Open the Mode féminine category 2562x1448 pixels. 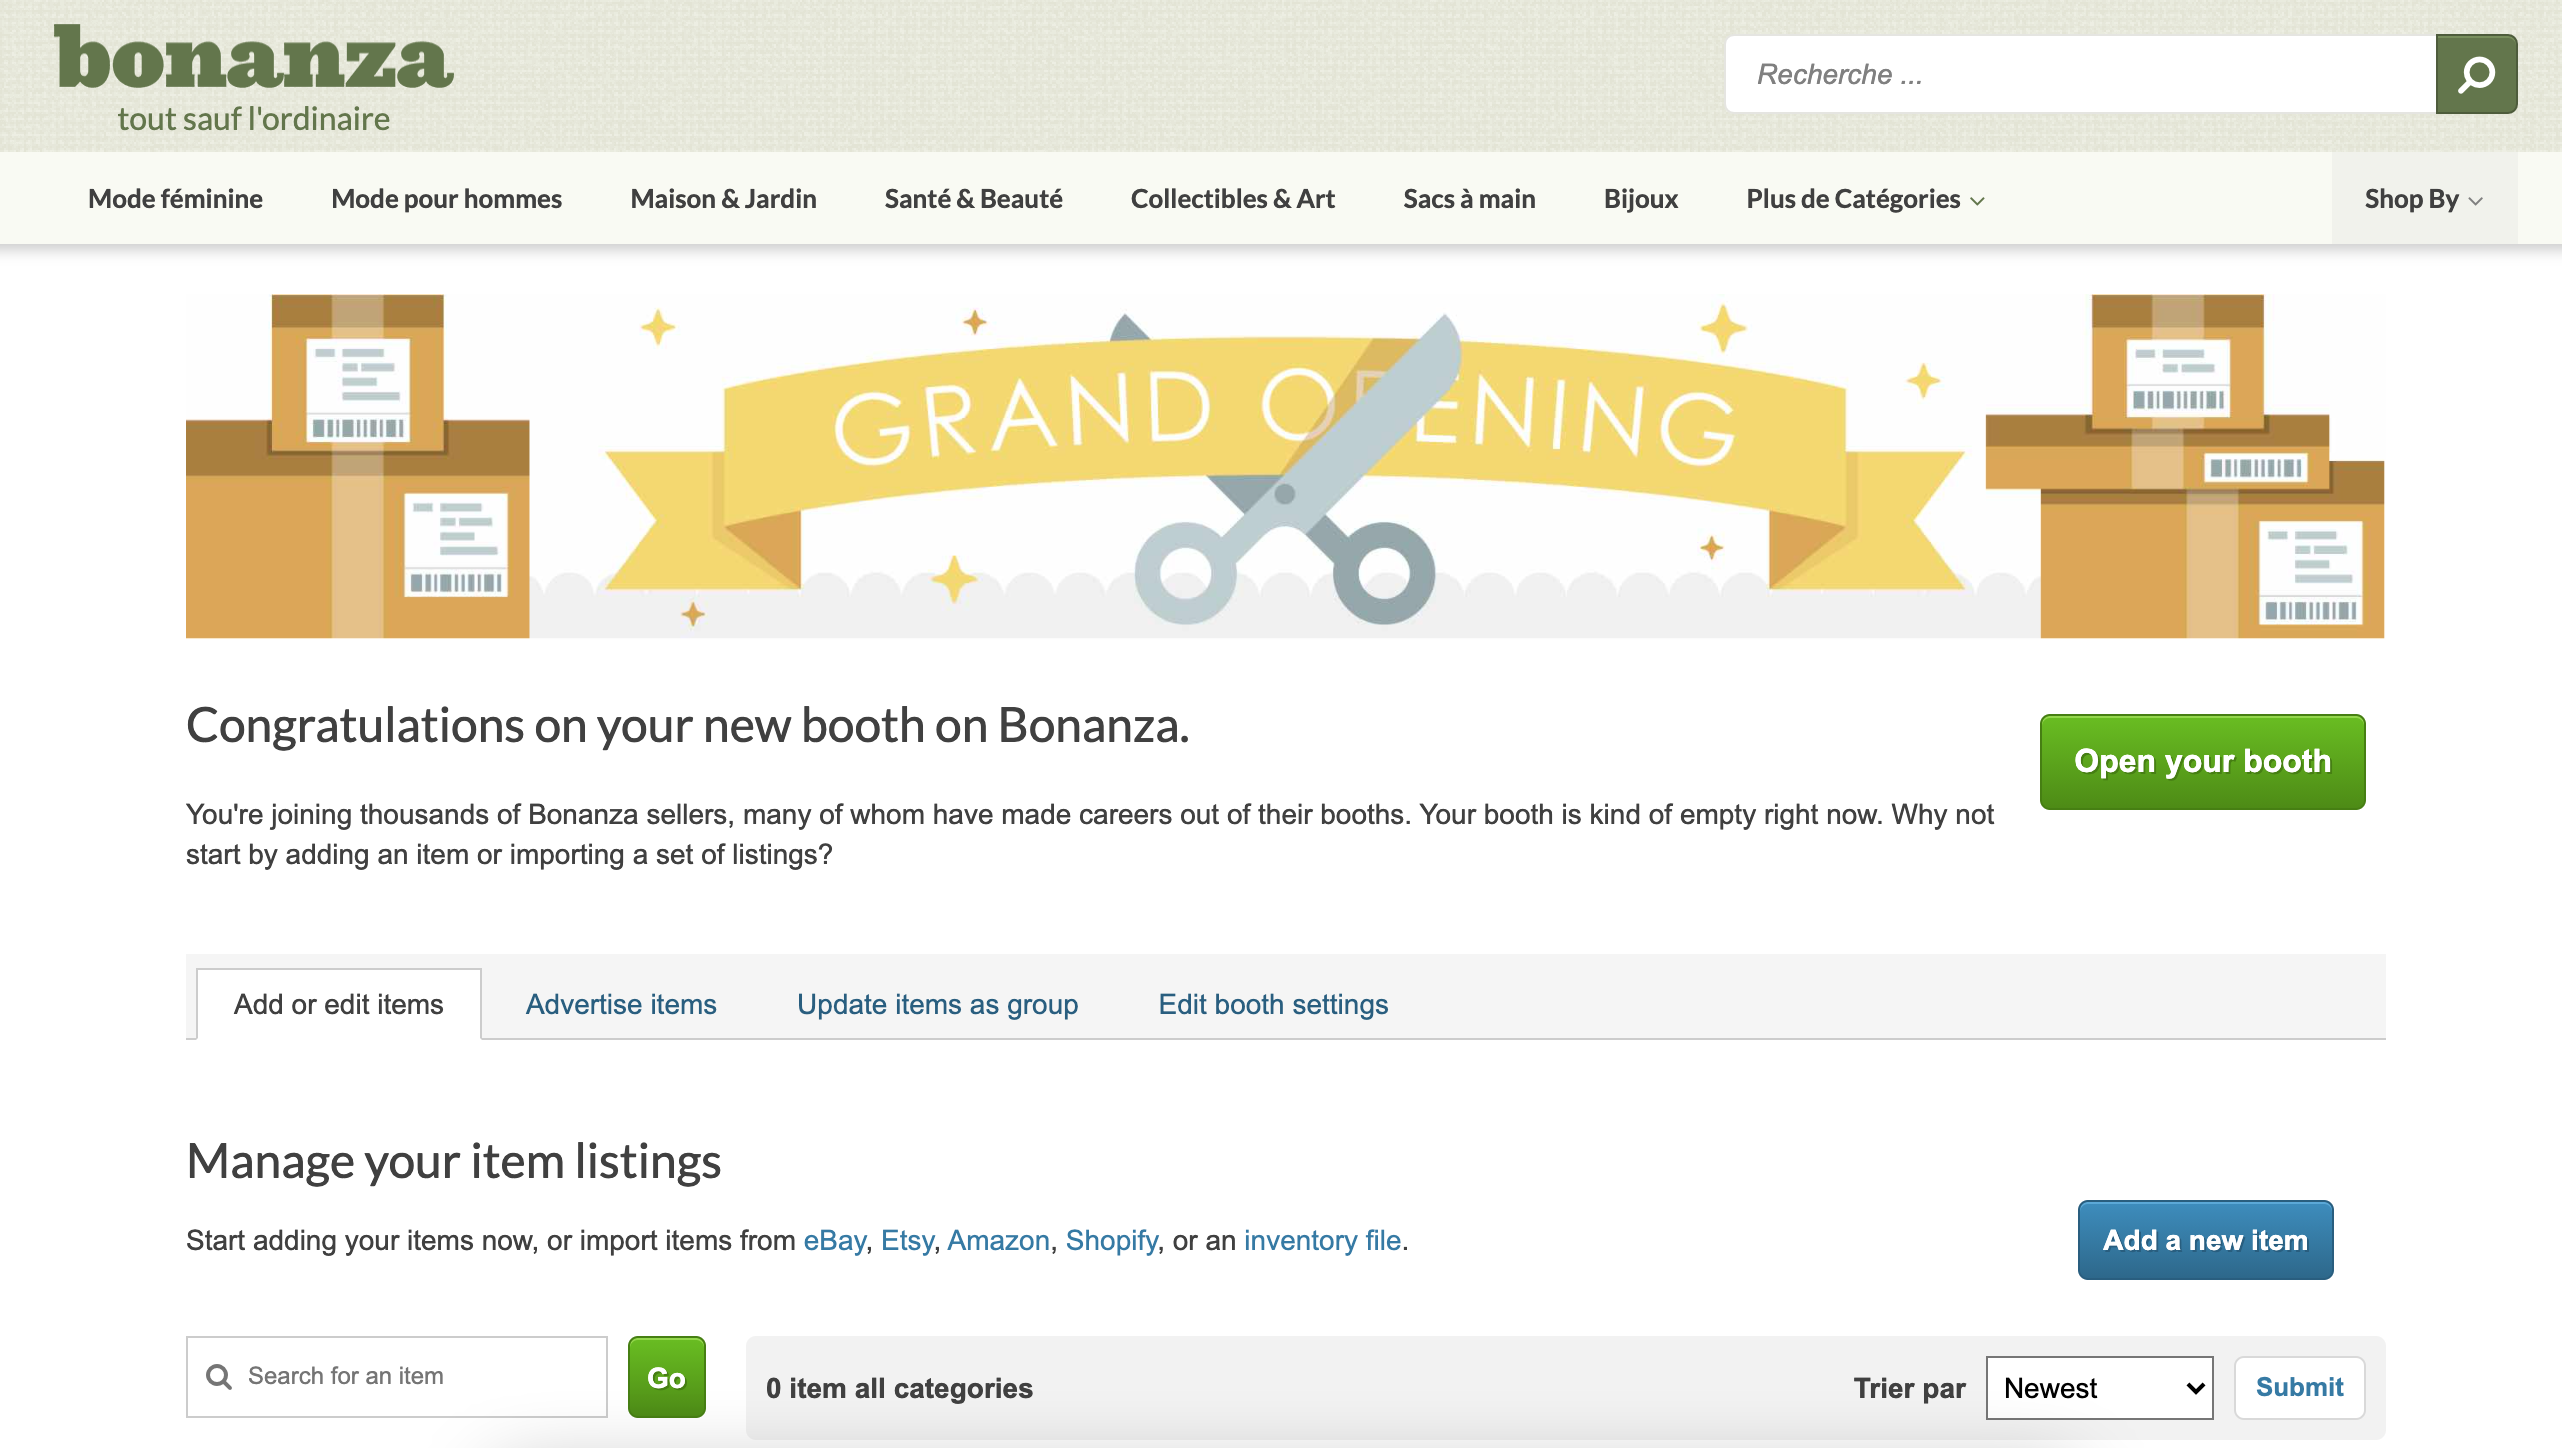point(175,199)
